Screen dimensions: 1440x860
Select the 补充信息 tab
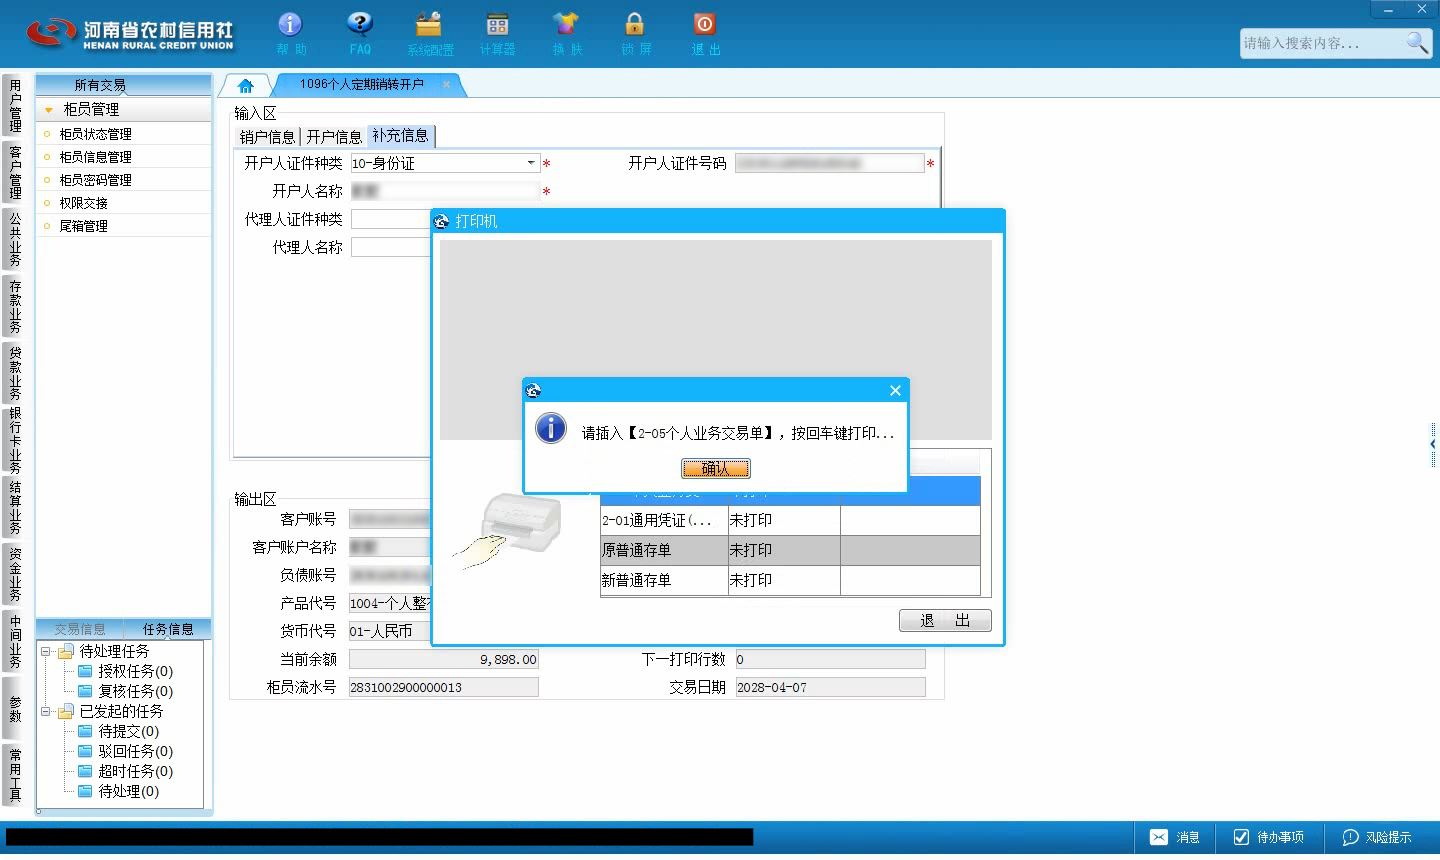(400, 136)
